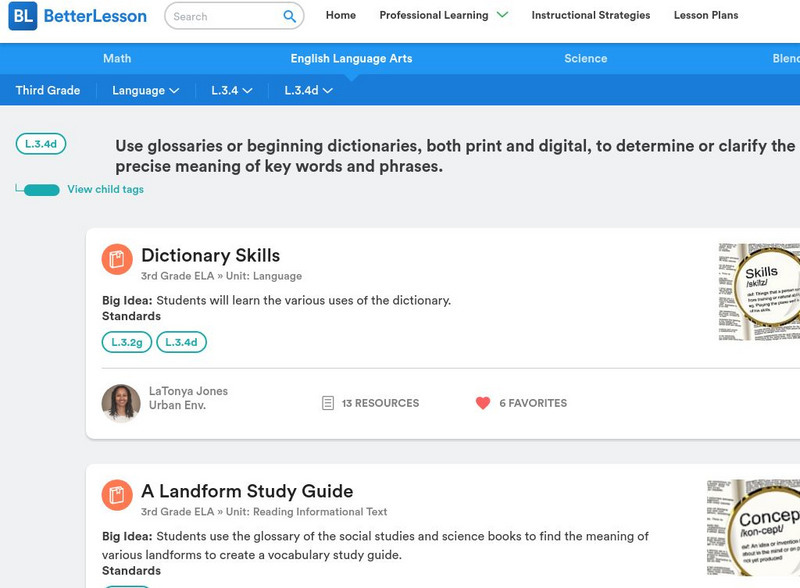Switch to the Math subject tab
800x588 pixels.
(x=117, y=59)
